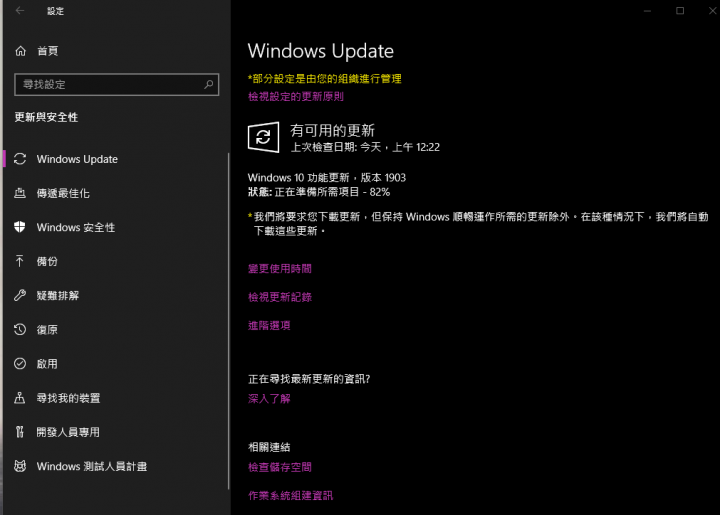Click the 深入了解 learn more link
Image resolution: width=720 pixels, height=515 pixels.
pos(269,398)
